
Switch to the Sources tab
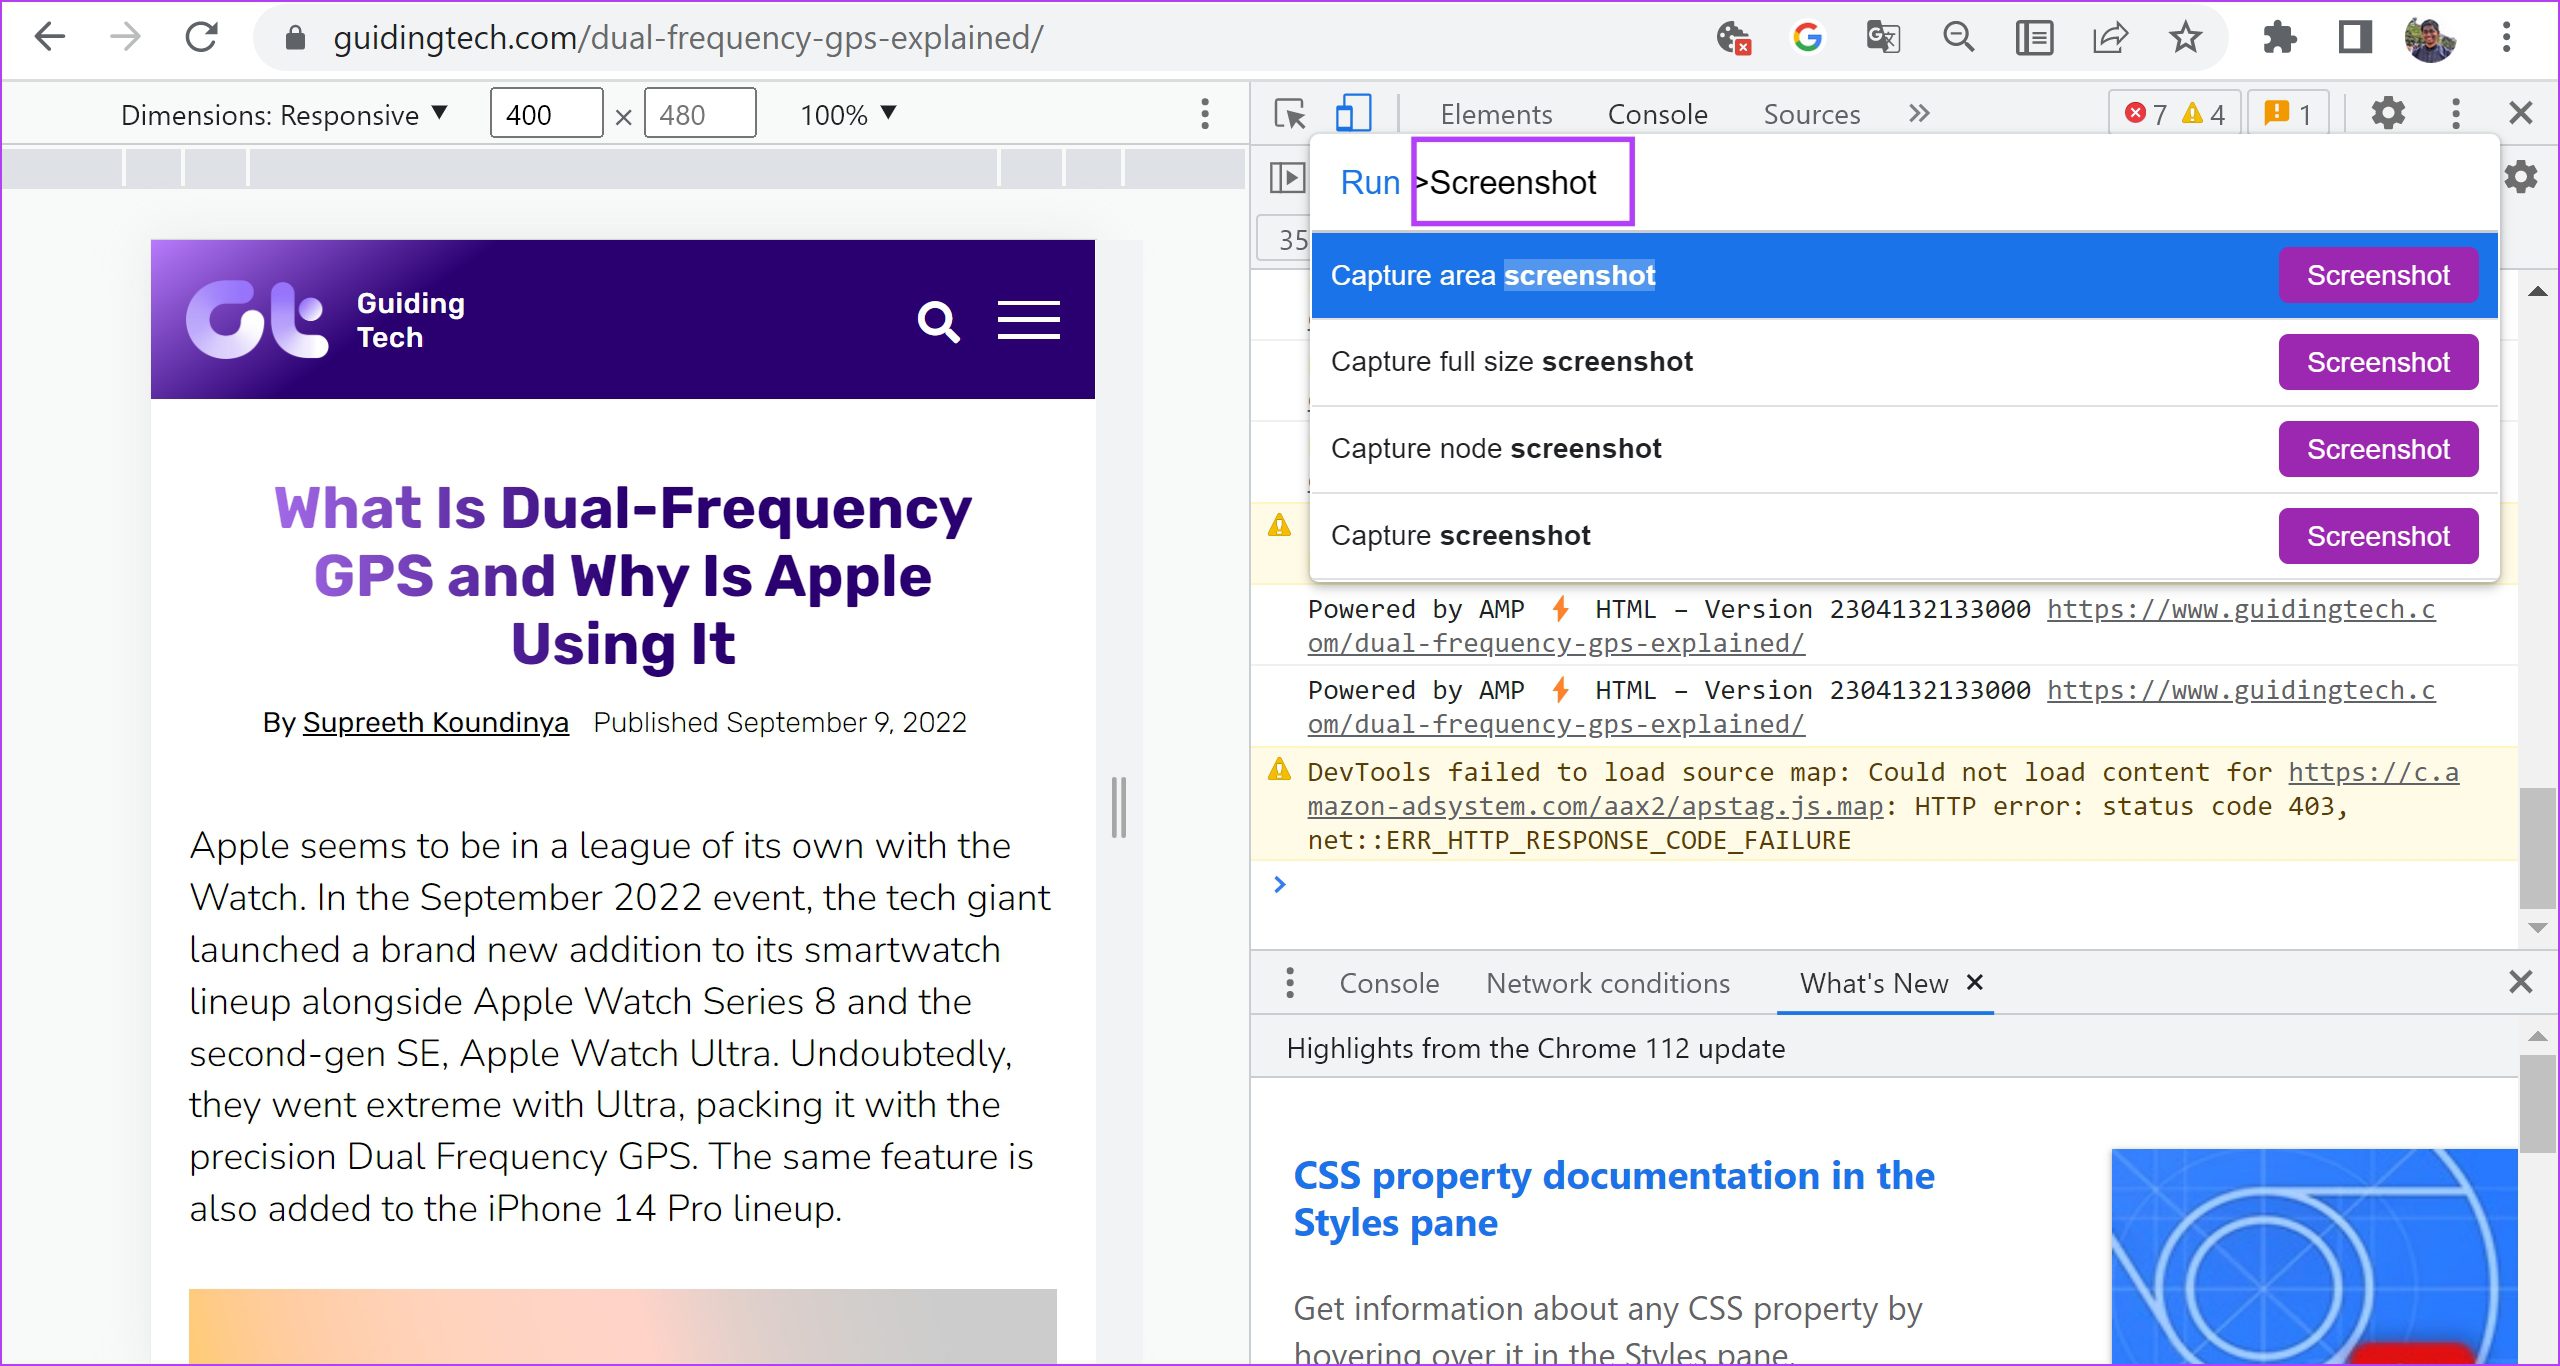[x=1811, y=114]
